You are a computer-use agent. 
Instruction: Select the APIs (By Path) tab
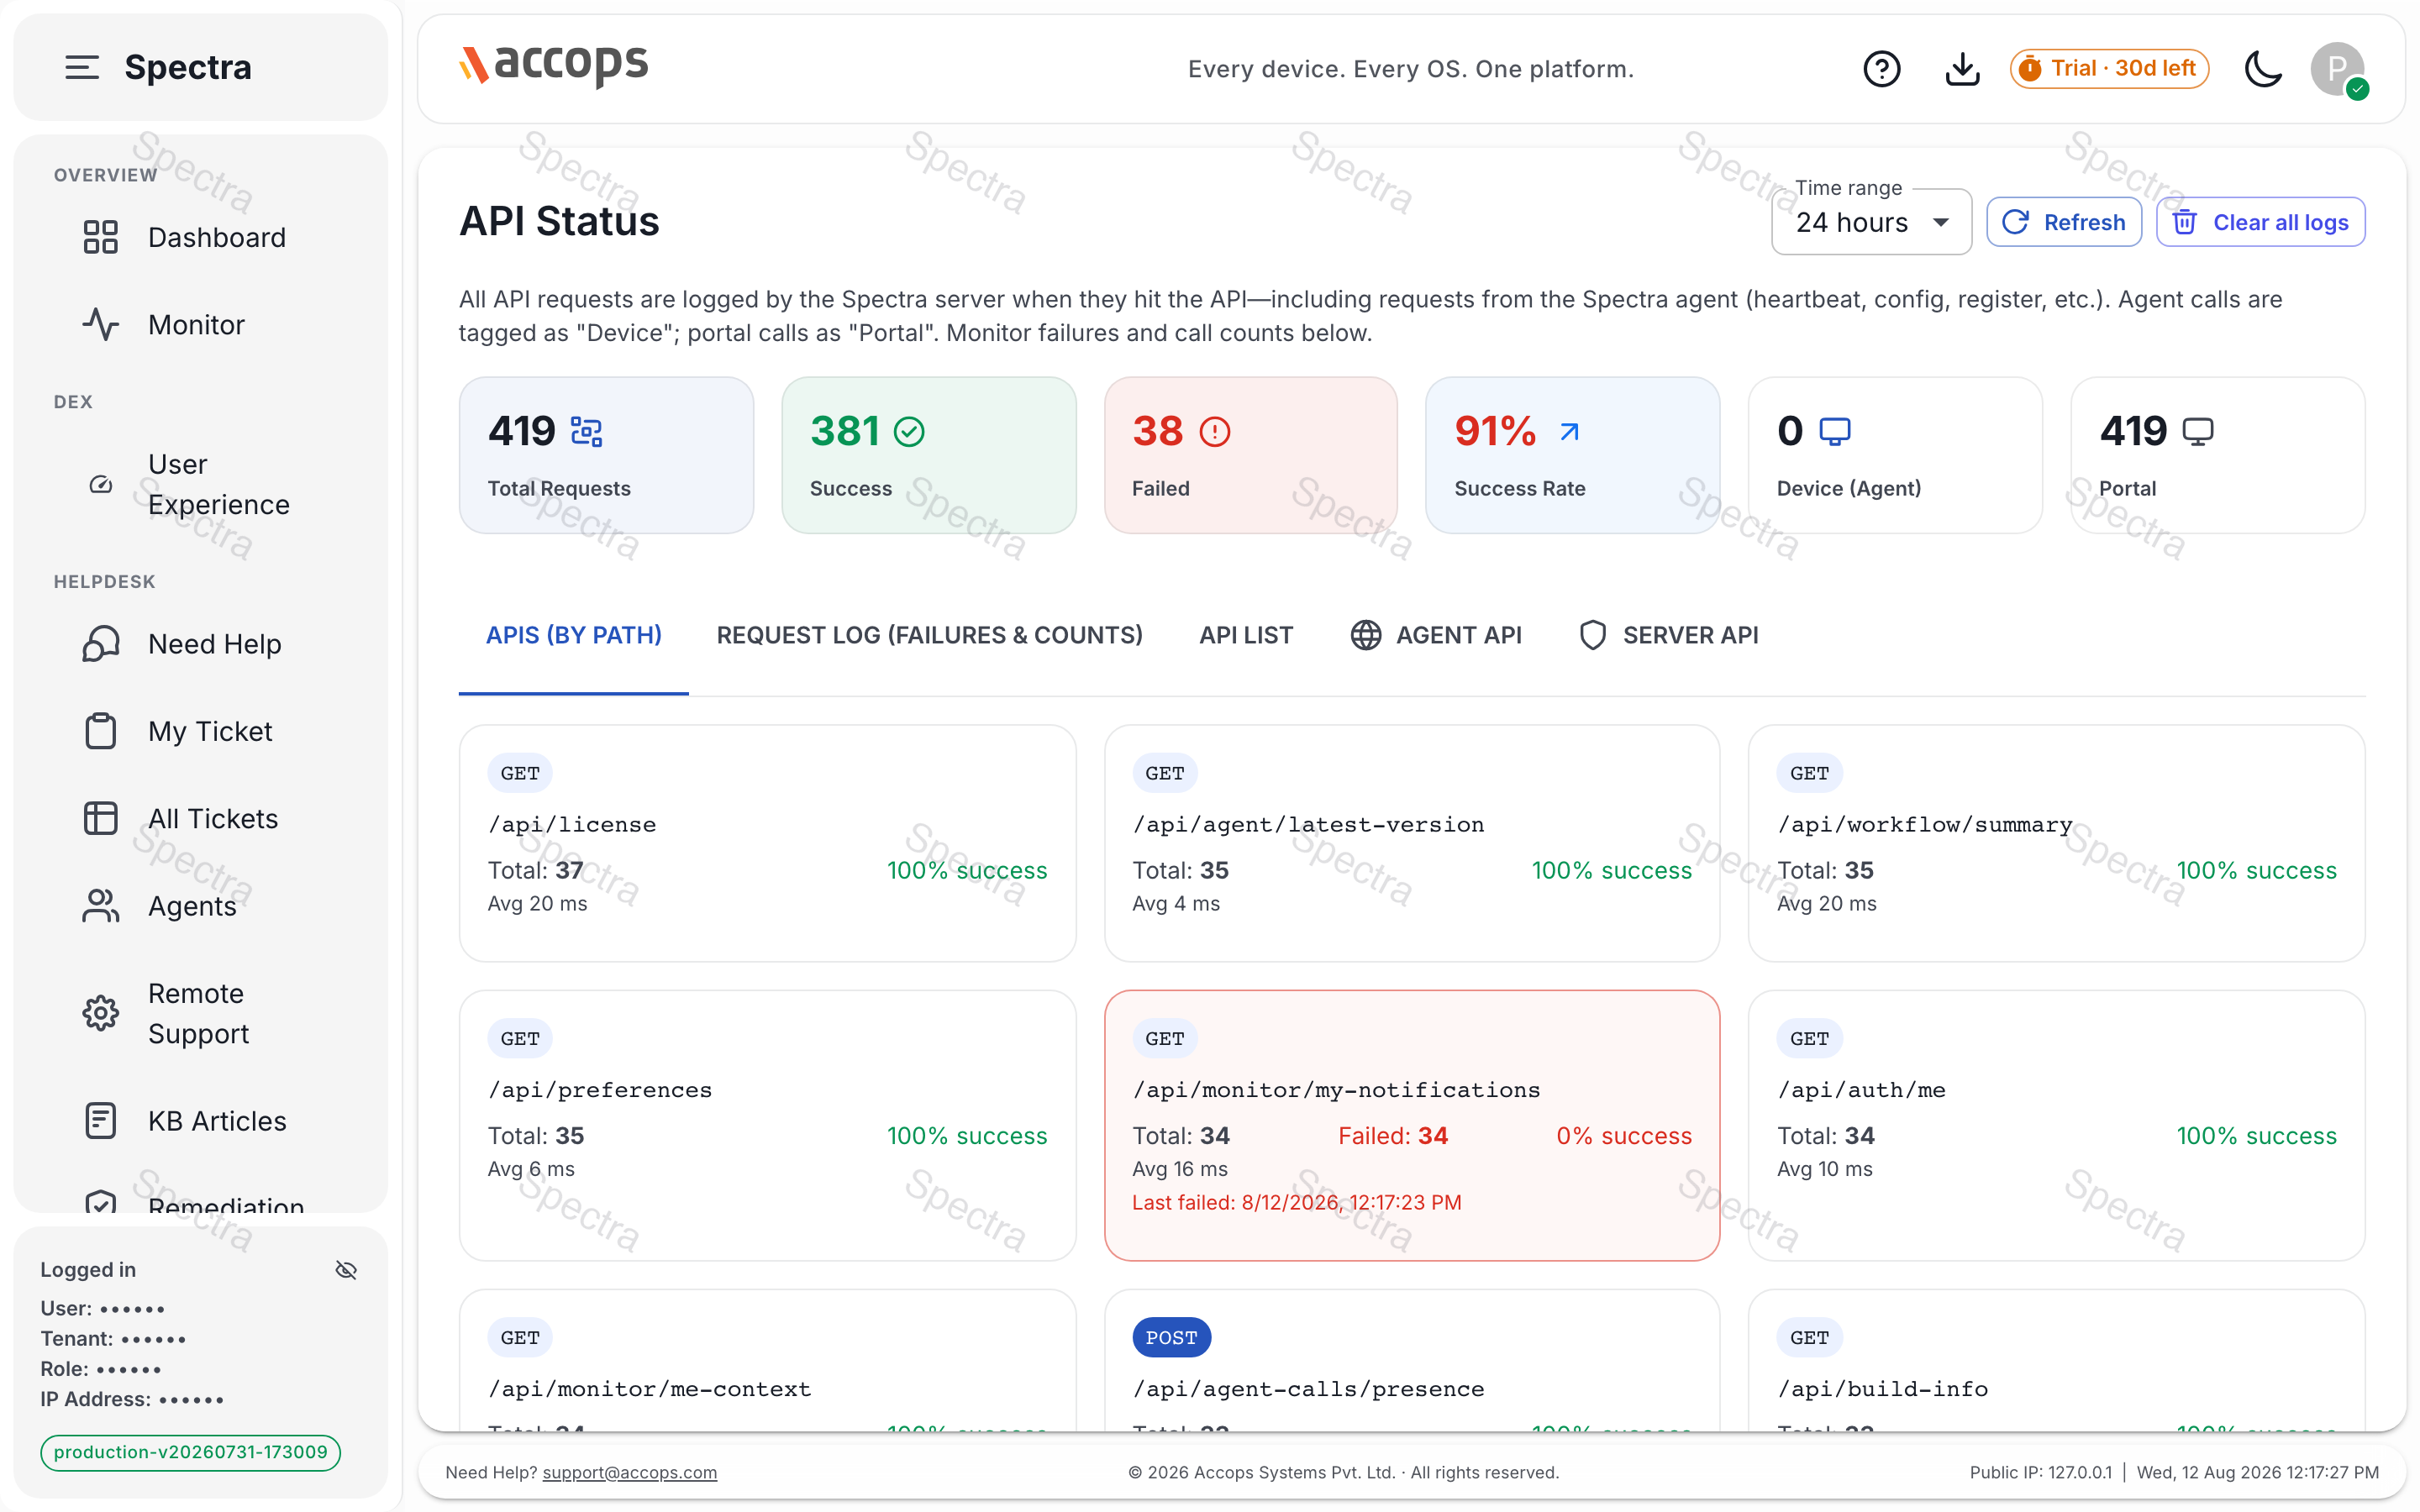pos(573,635)
